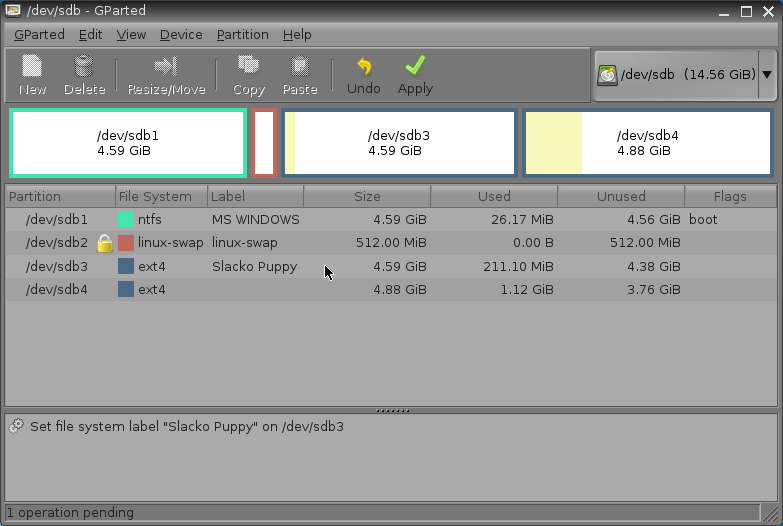Sort by the Size column header
This screenshot has height=526, width=783.
coord(367,196)
